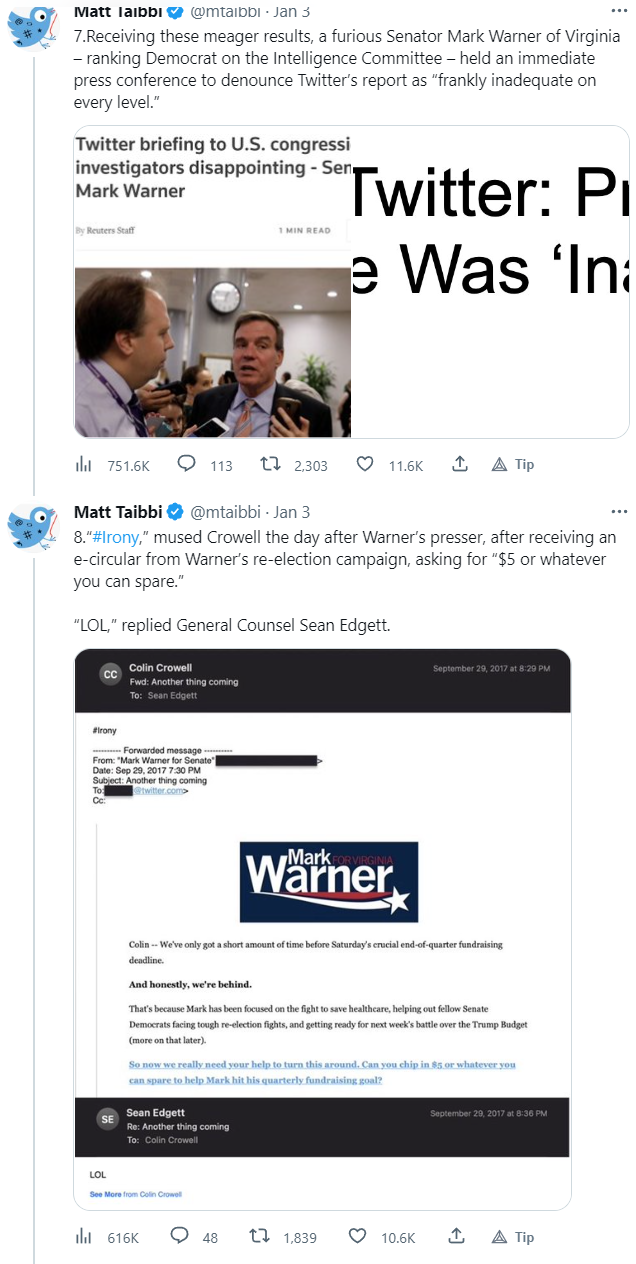The height and width of the screenshot is (1264, 636).
Task: View analytics icon showing 751.6K views
Action: pyautogui.click(x=85, y=464)
